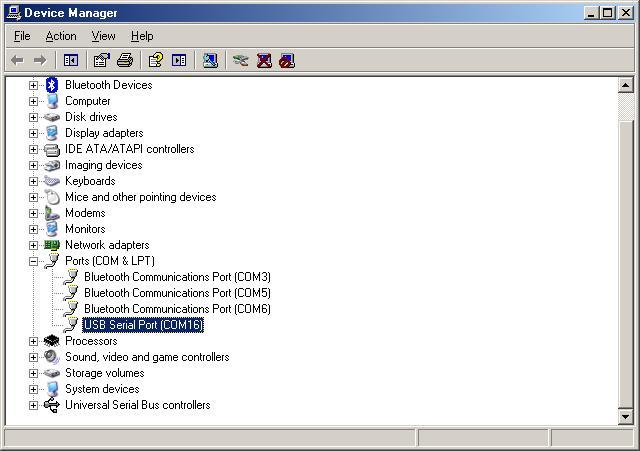Expand the Computer node
The height and width of the screenshot is (451, 640).
pos(33,101)
